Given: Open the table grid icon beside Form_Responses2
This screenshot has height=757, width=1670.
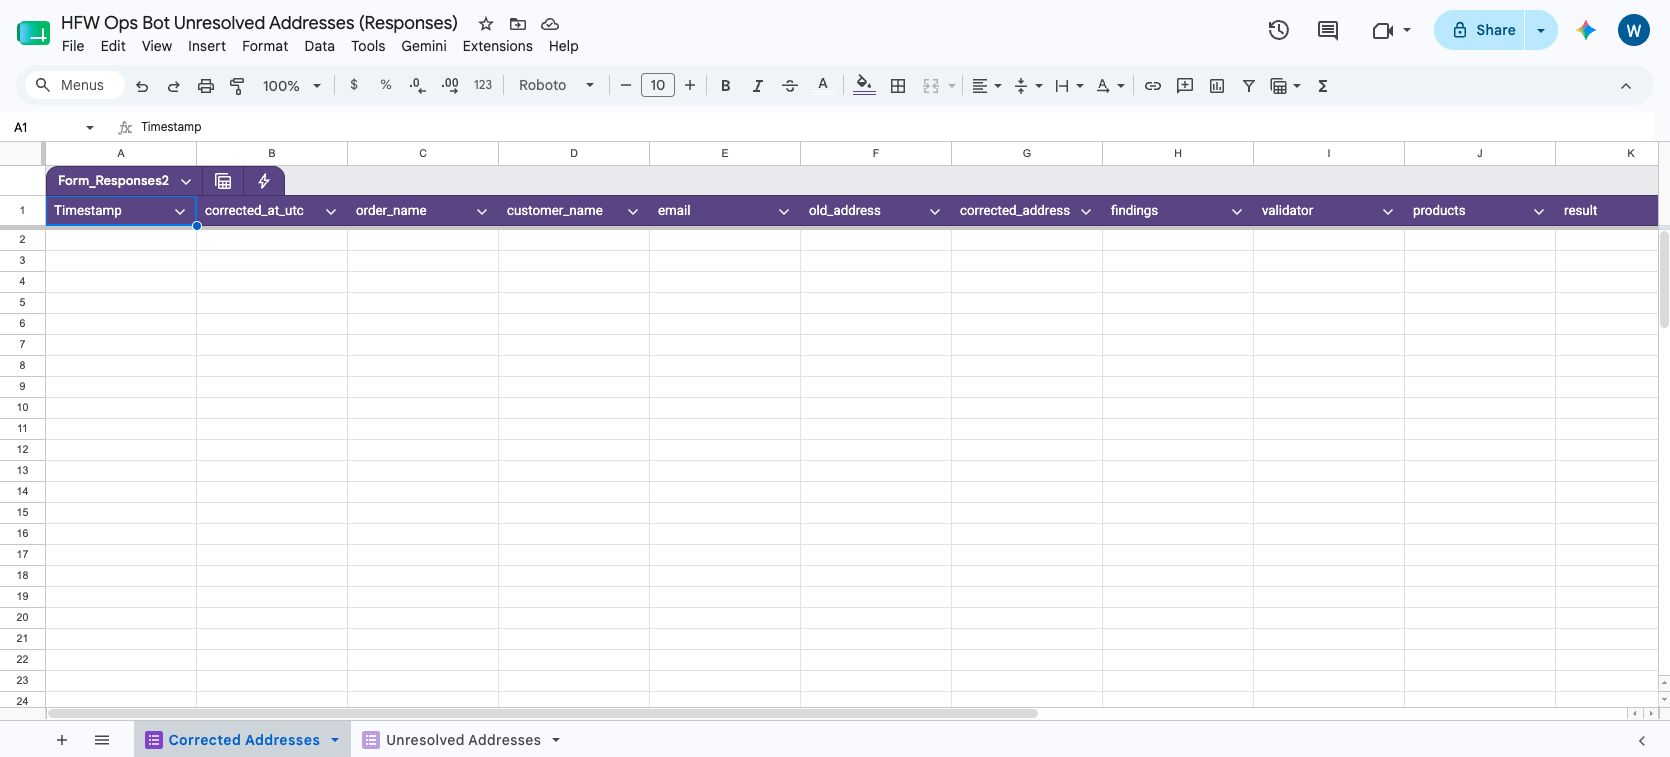Looking at the screenshot, I should 223,181.
